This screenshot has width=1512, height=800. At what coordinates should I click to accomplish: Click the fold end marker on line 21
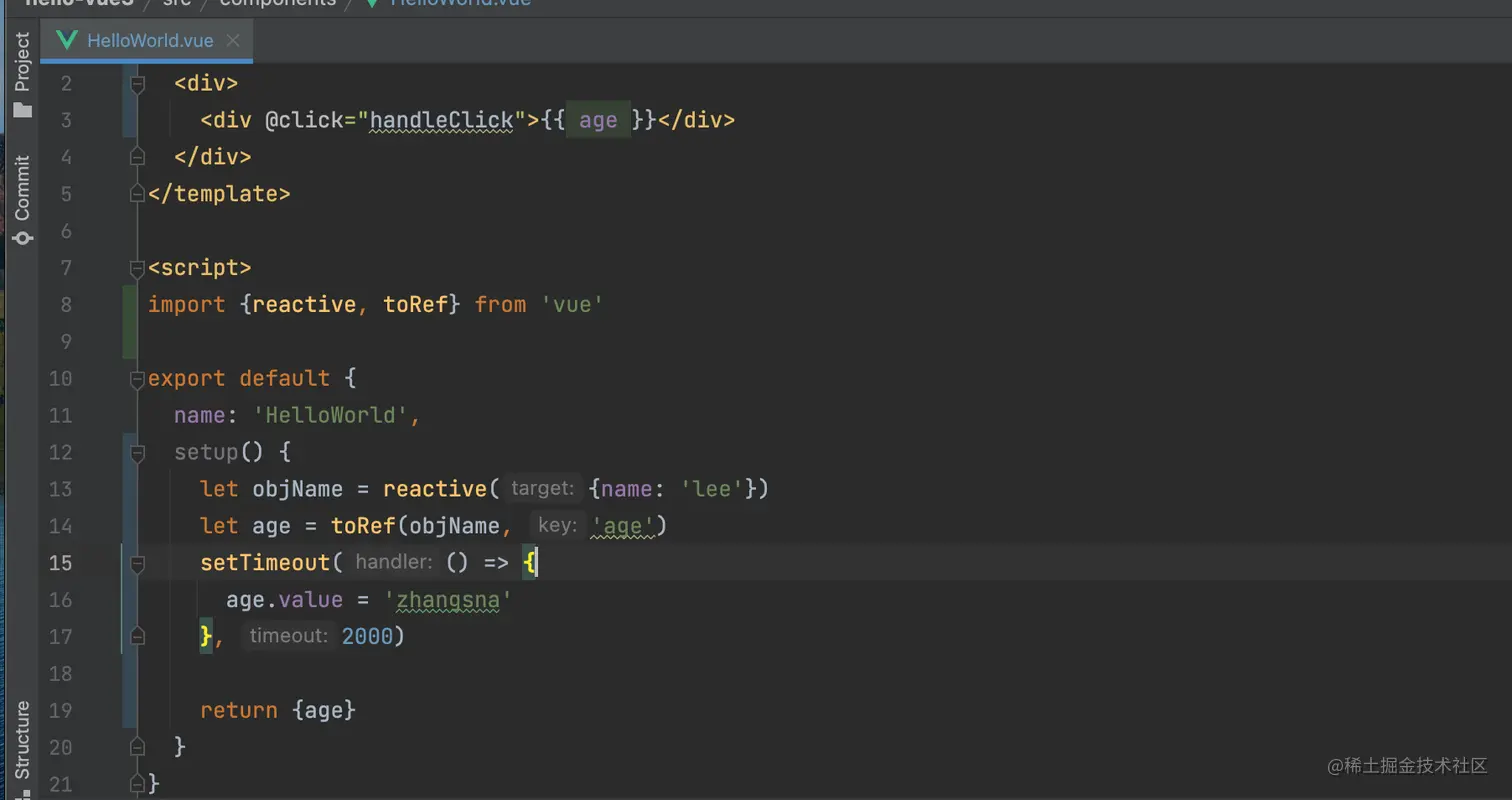pos(138,784)
